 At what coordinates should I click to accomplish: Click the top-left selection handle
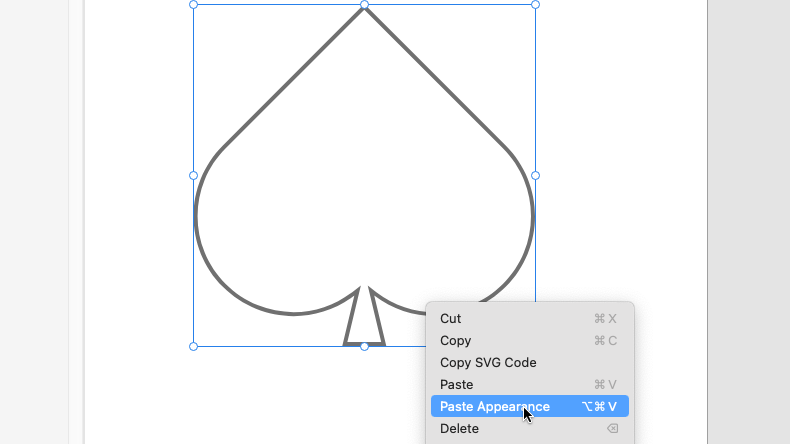click(194, 5)
